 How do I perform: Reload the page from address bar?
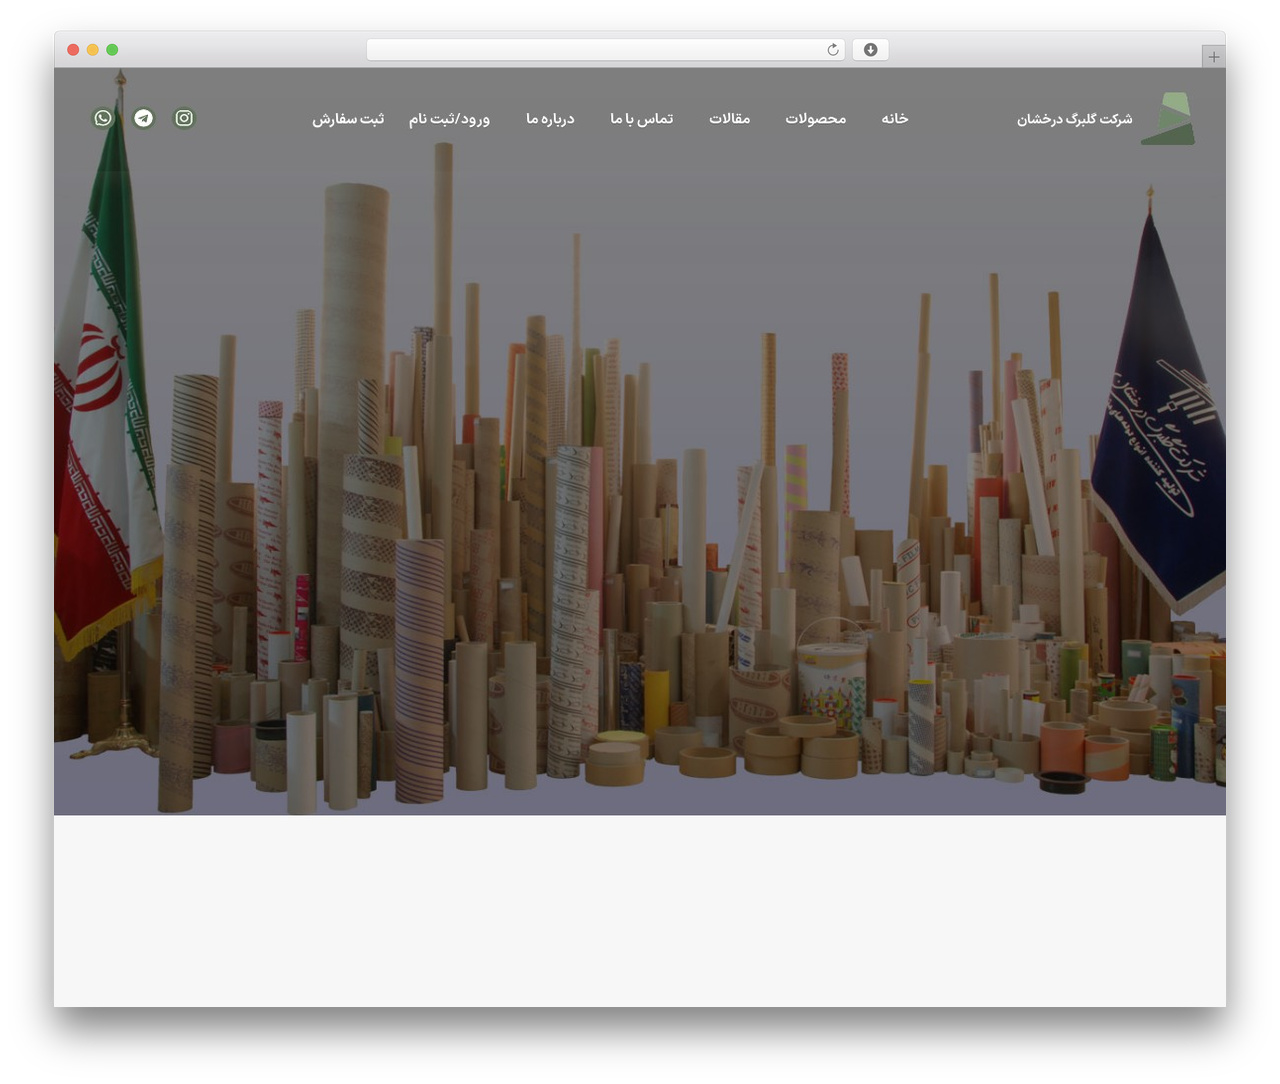pyautogui.click(x=832, y=50)
